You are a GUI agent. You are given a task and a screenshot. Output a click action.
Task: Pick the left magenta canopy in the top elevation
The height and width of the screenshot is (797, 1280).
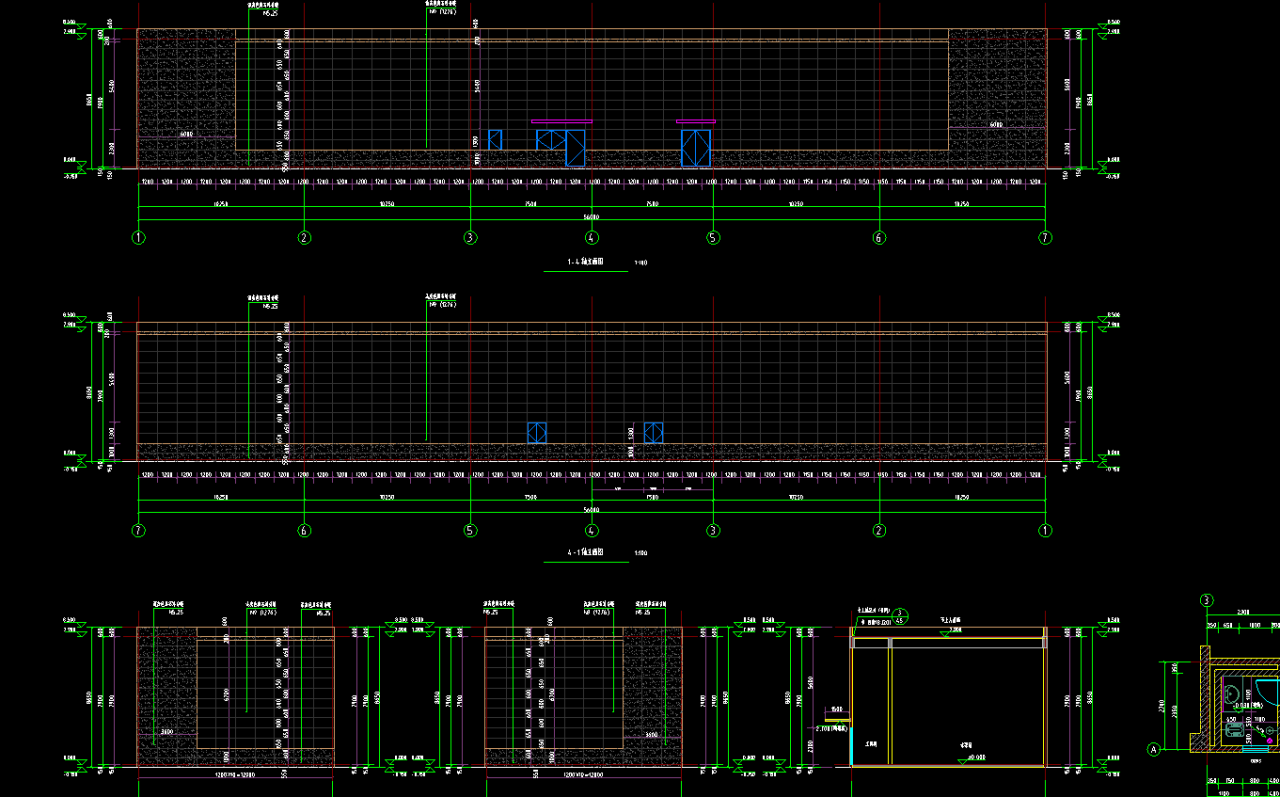tap(561, 121)
